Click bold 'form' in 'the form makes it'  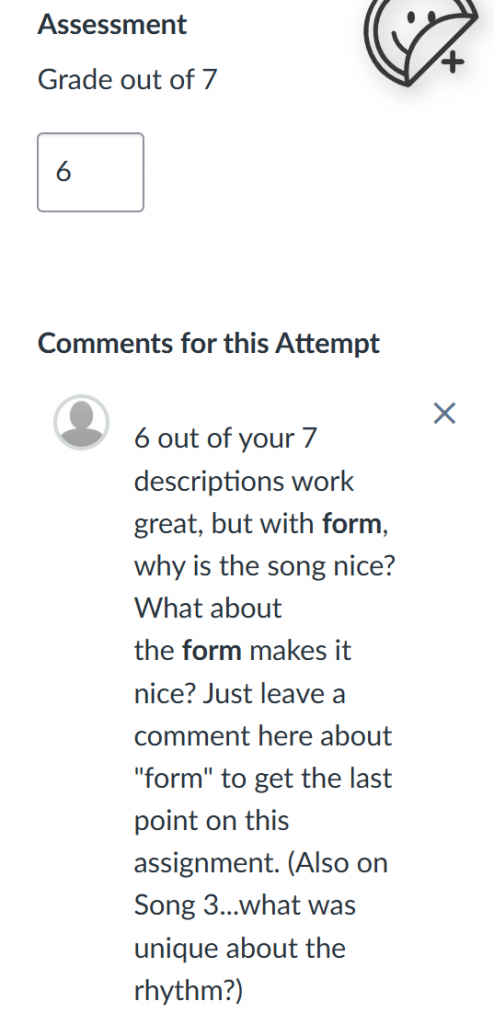(212, 650)
